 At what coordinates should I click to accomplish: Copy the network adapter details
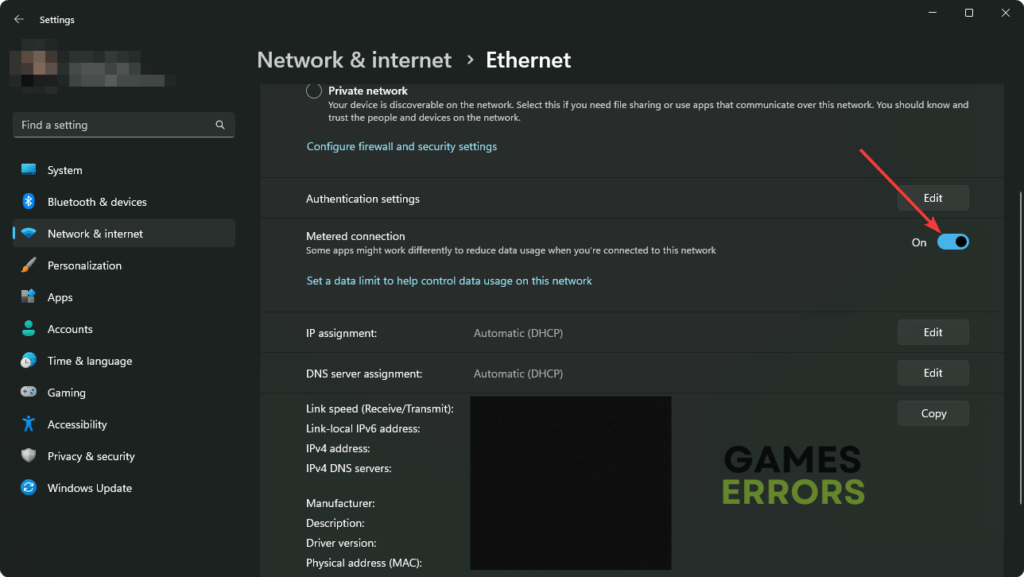(x=932, y=413)
